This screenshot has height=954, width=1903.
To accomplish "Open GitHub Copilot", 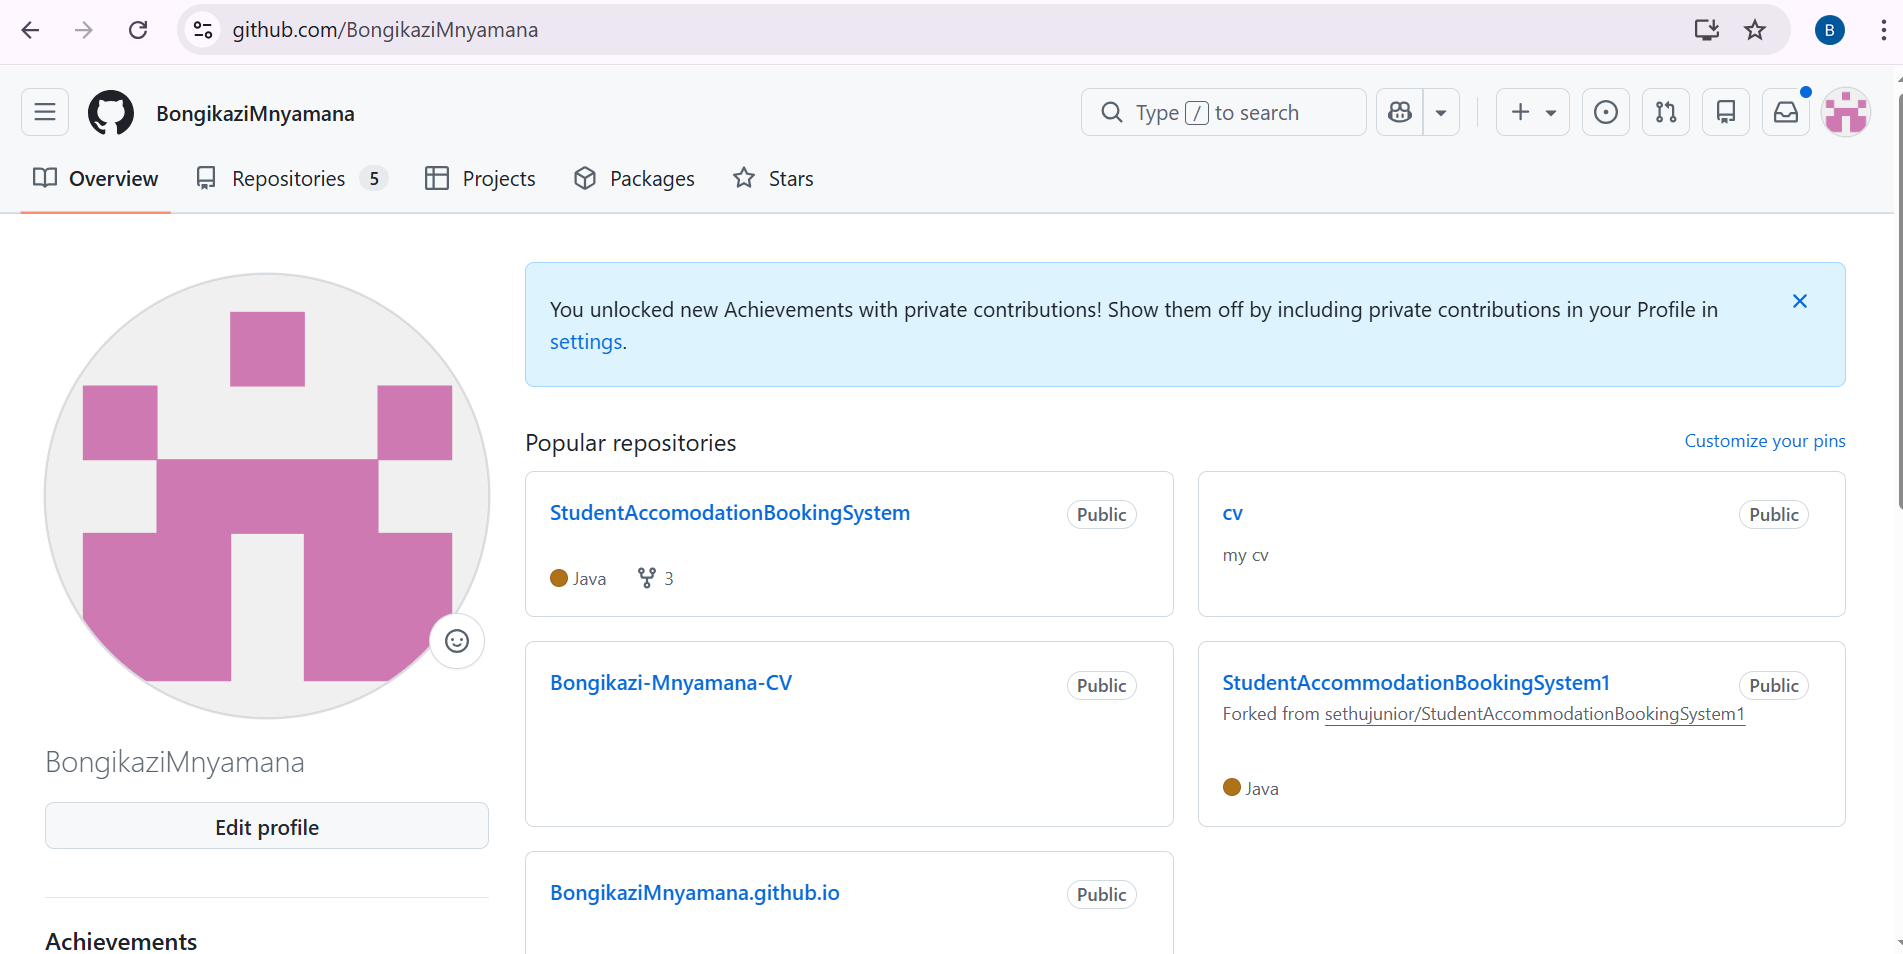I will click(x=1399, y=112).
